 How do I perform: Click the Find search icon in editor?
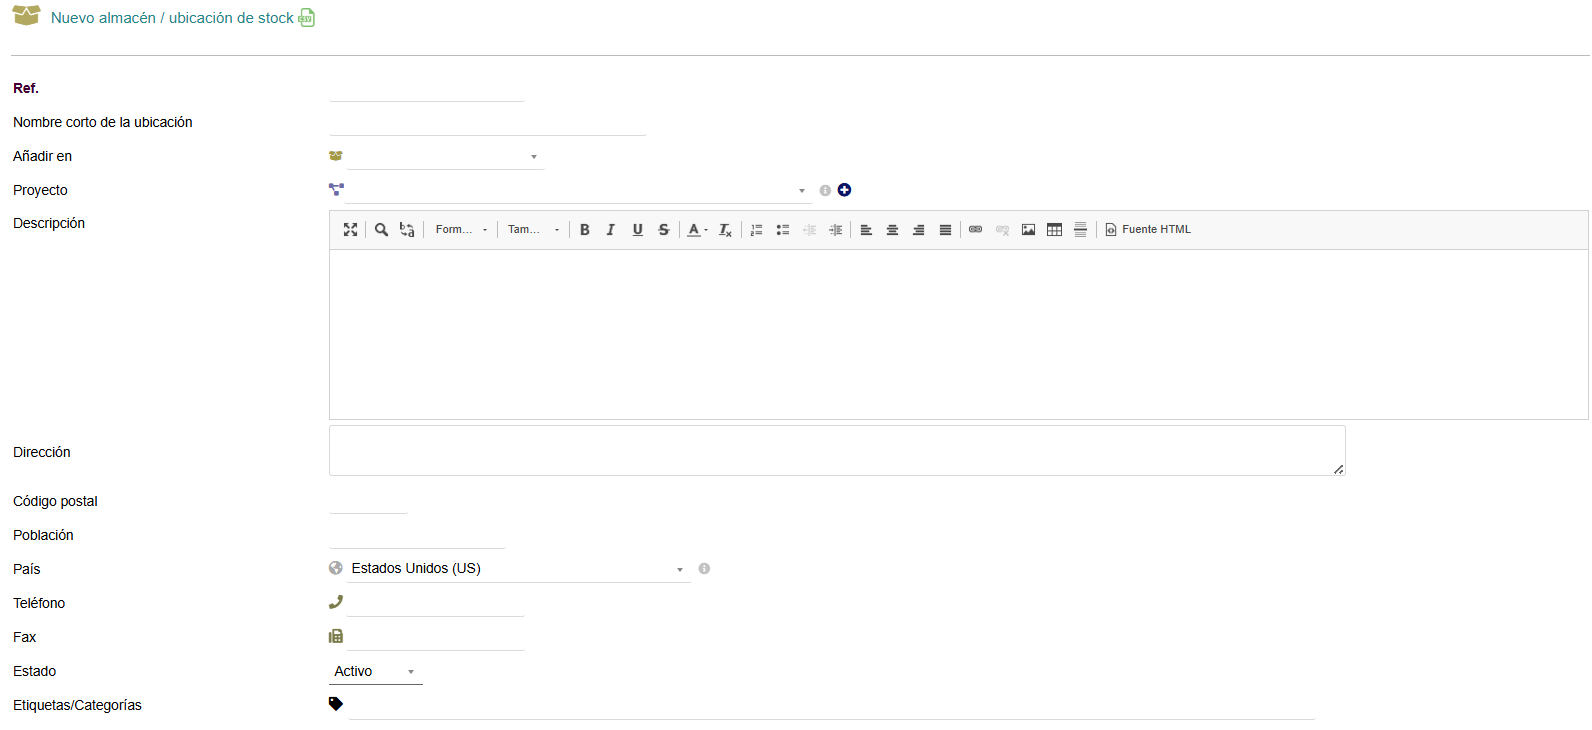coord(381,230)
